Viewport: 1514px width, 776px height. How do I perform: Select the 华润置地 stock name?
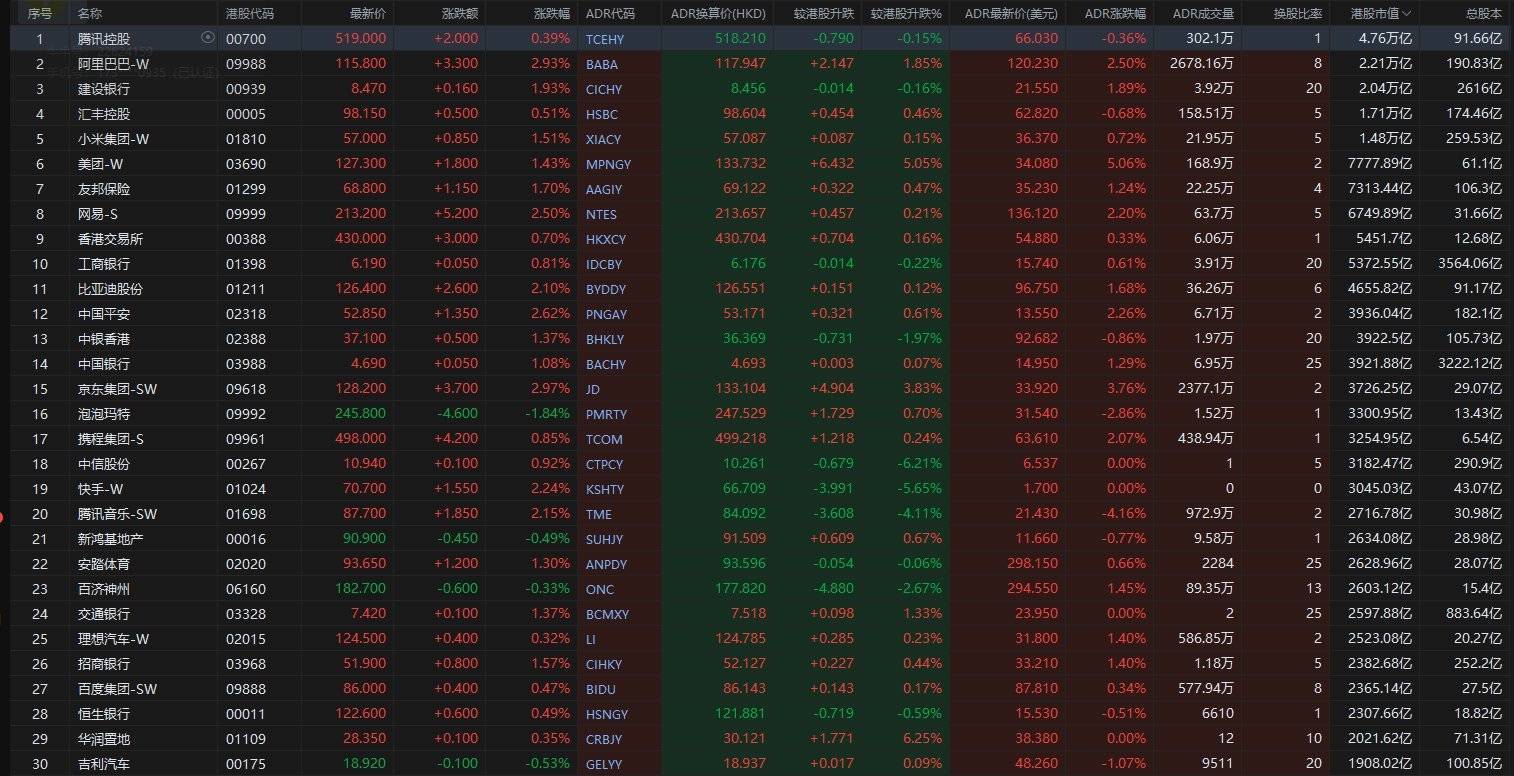[x=103, y=739]
